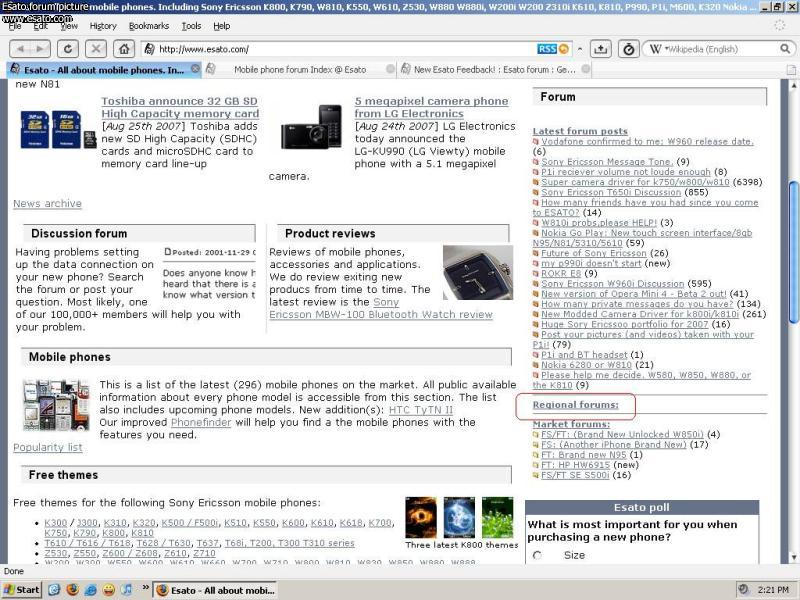This screenshot has width=800, height=600.
Task: Open 'Future of Sony Ericsson' forum post
Action: (x=594, y=253)
